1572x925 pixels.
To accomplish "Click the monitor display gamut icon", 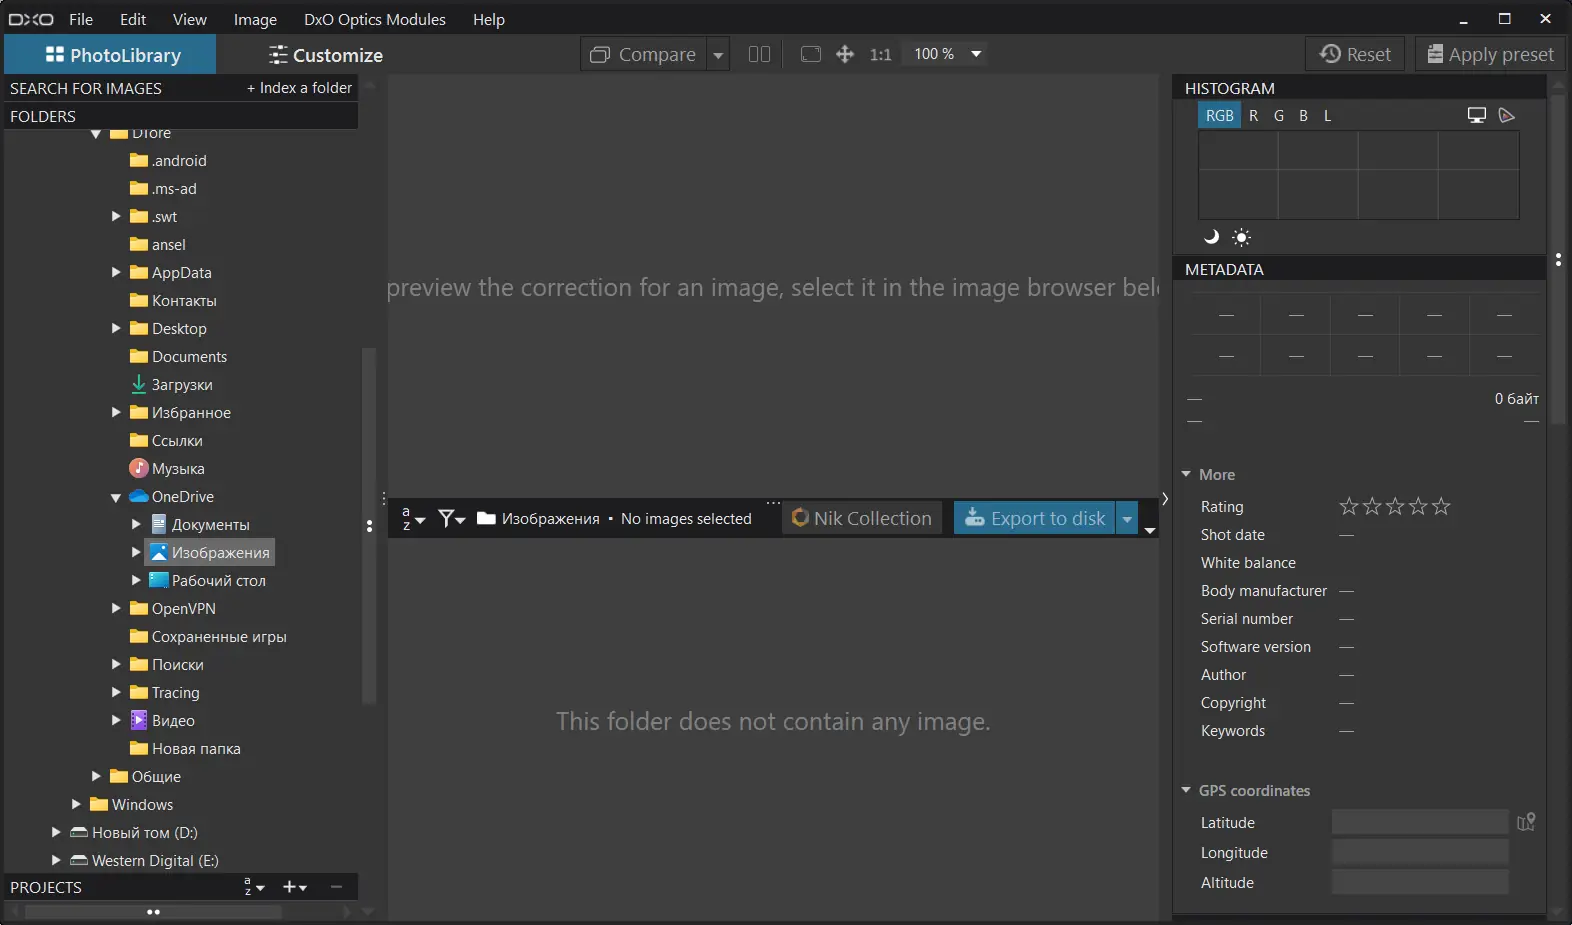I will pyautogui.click(x=1477, y=116).
